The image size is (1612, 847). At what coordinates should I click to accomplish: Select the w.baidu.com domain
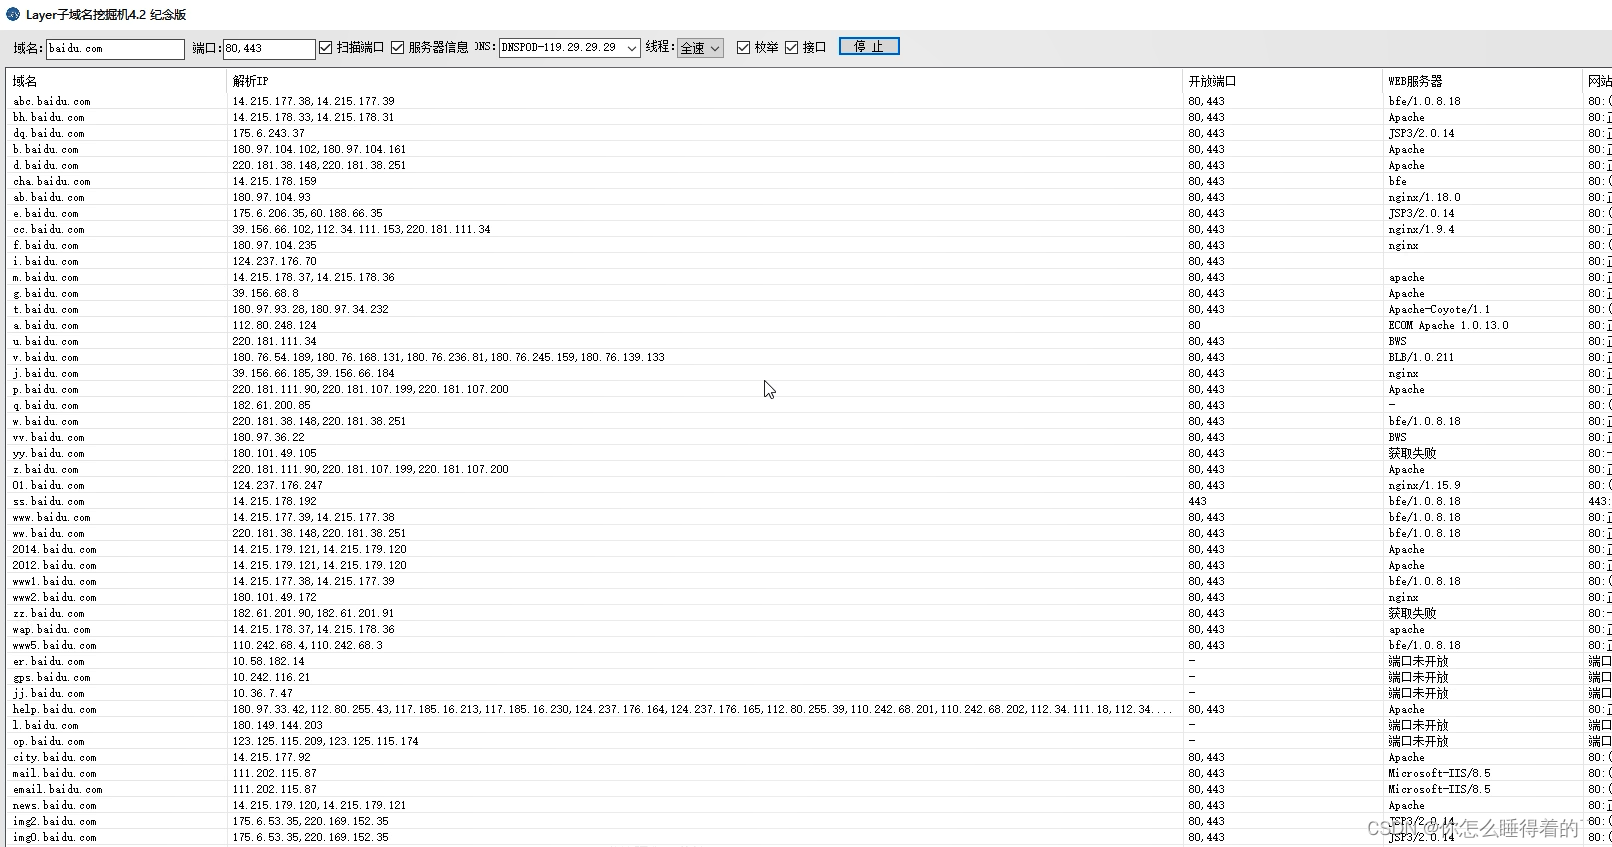pyautogui.click(x=46, y=421)
